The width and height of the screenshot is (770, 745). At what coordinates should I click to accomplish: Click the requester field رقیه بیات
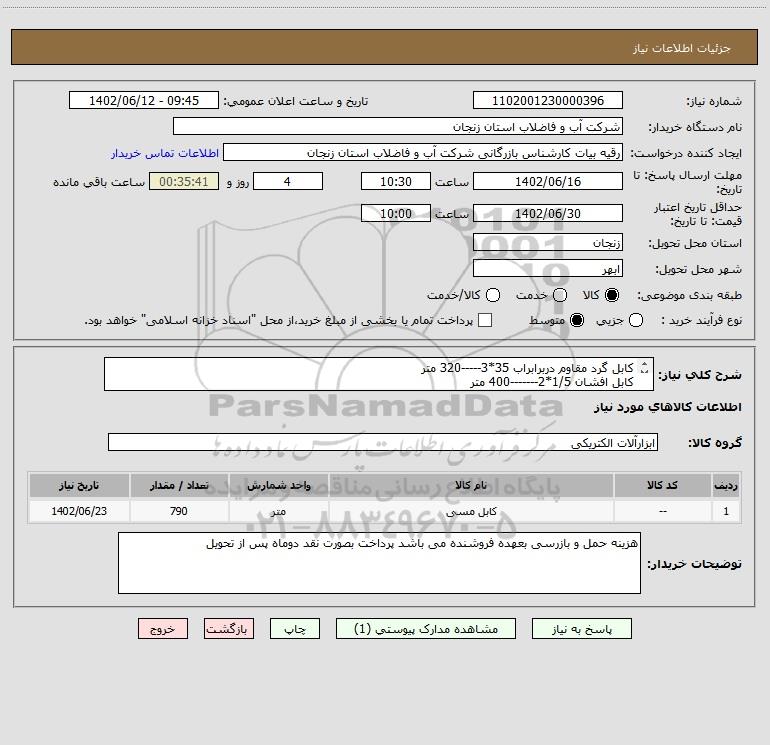coord(423,153)
